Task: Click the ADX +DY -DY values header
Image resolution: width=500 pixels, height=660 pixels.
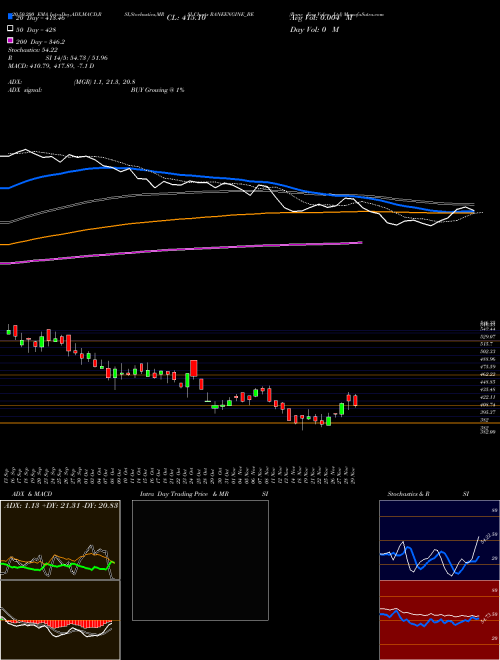Action: click(61, 506)
